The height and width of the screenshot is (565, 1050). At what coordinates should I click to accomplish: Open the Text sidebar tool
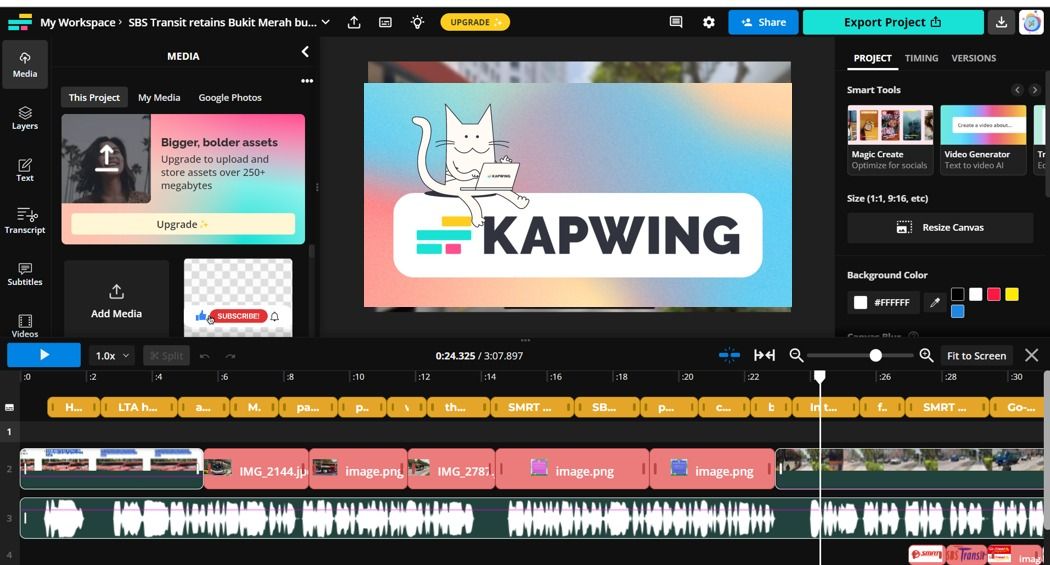click(x=25, y=170)
